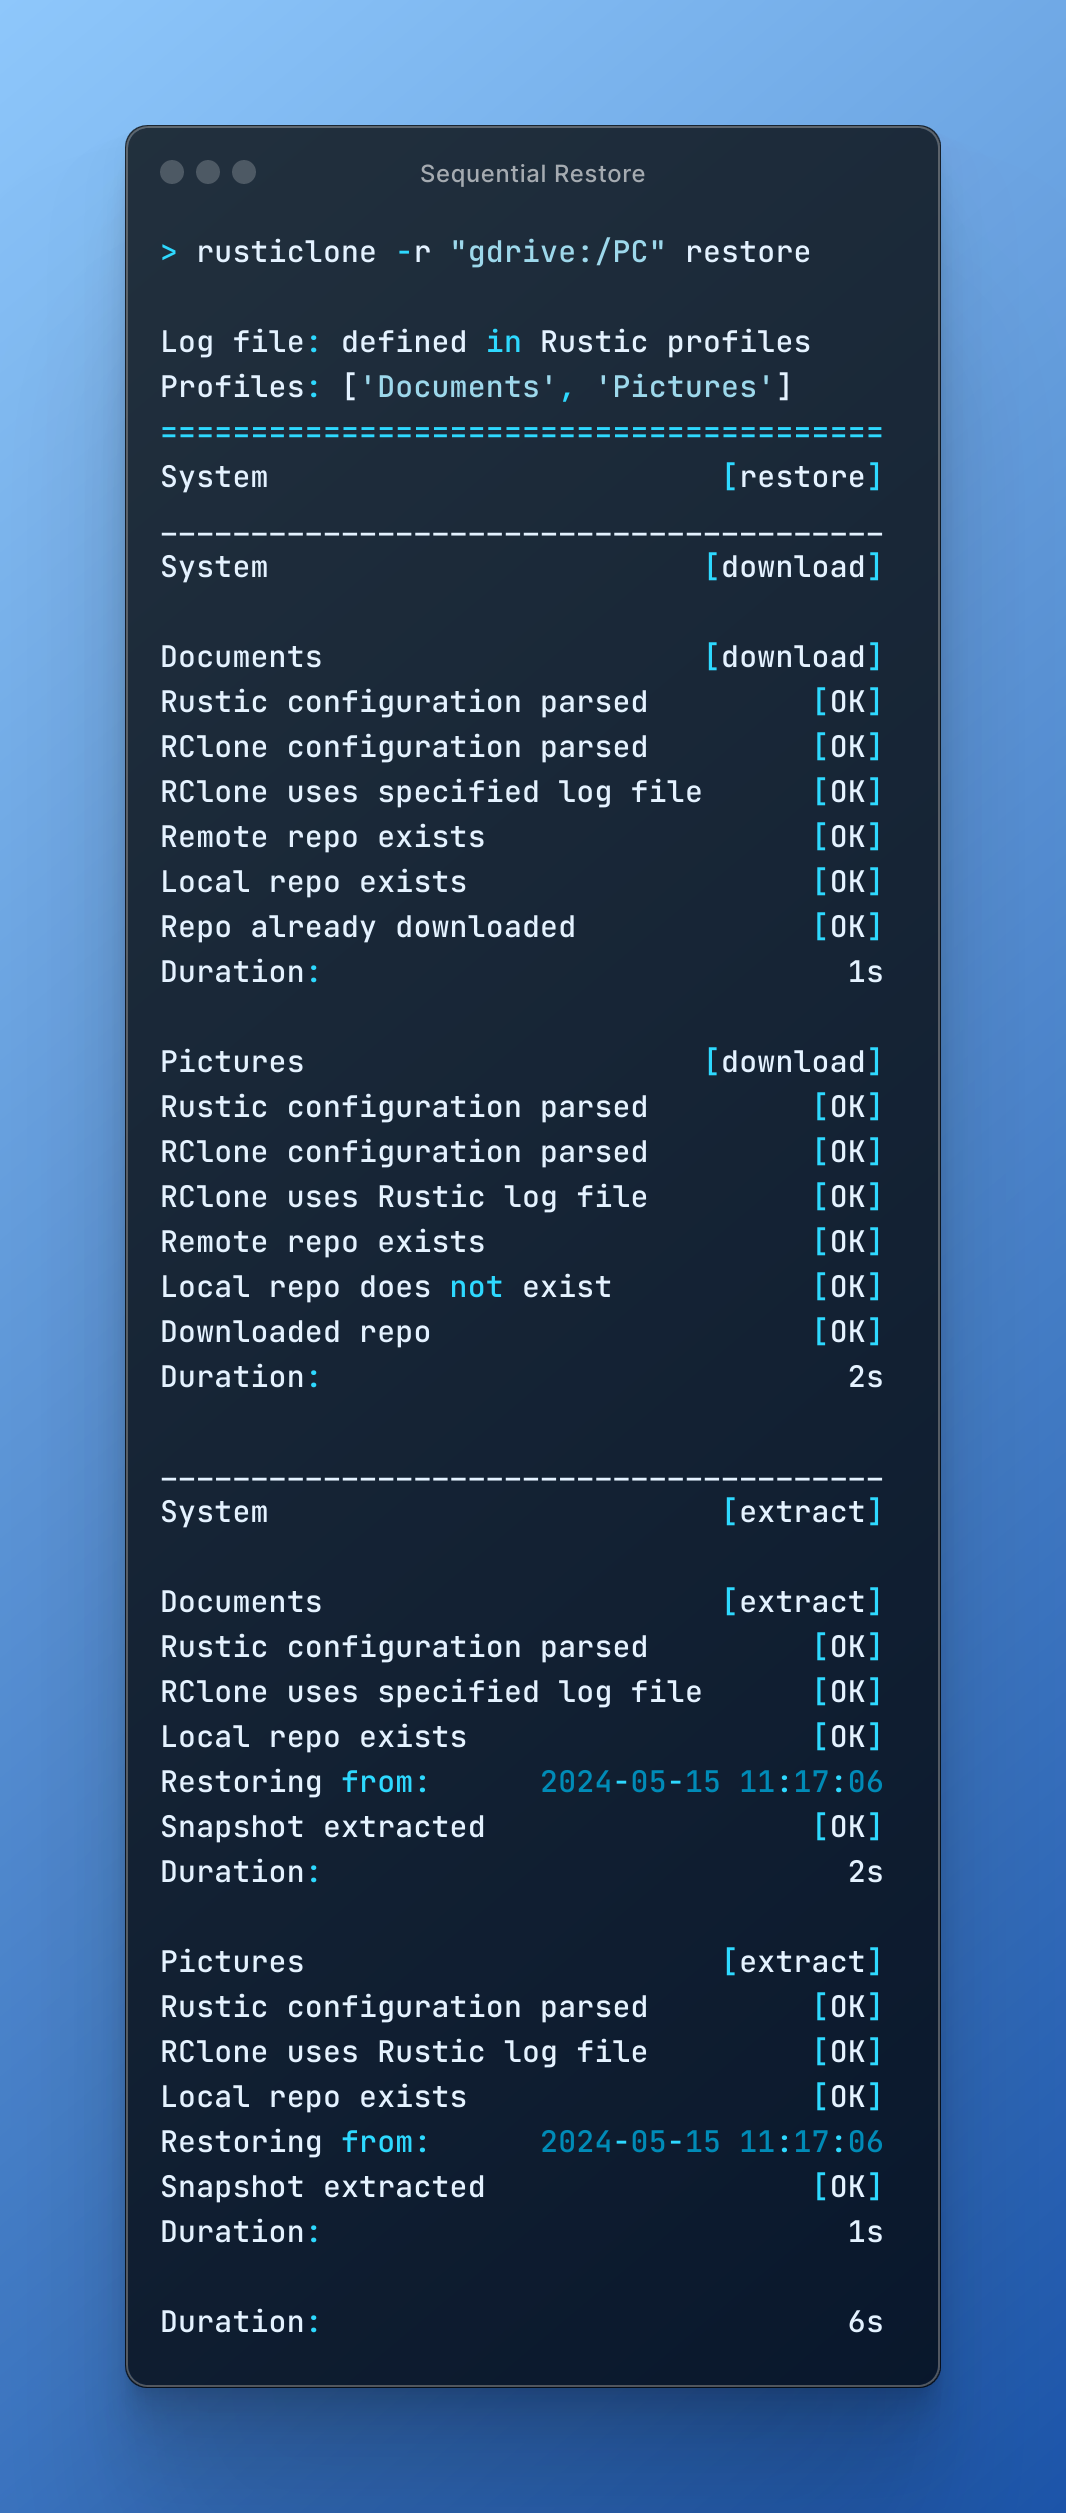Select the "gdrive:/PC" remote string
Screen dimensions: 1066x2514
click(x=557, y=252)
